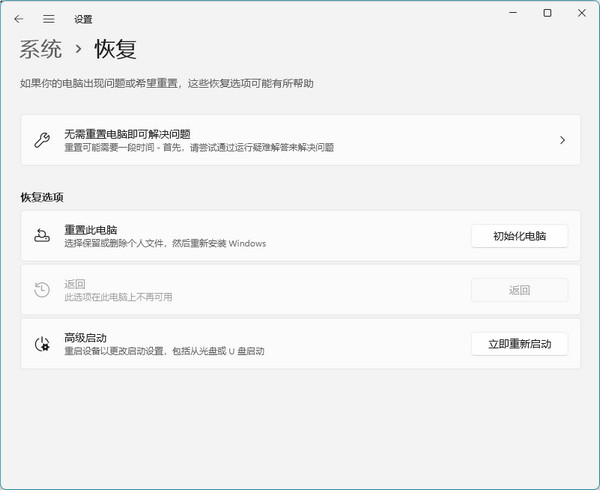Click the 如果你的电脑出现问题 intro text
The image size is (600, 490).
166,83
